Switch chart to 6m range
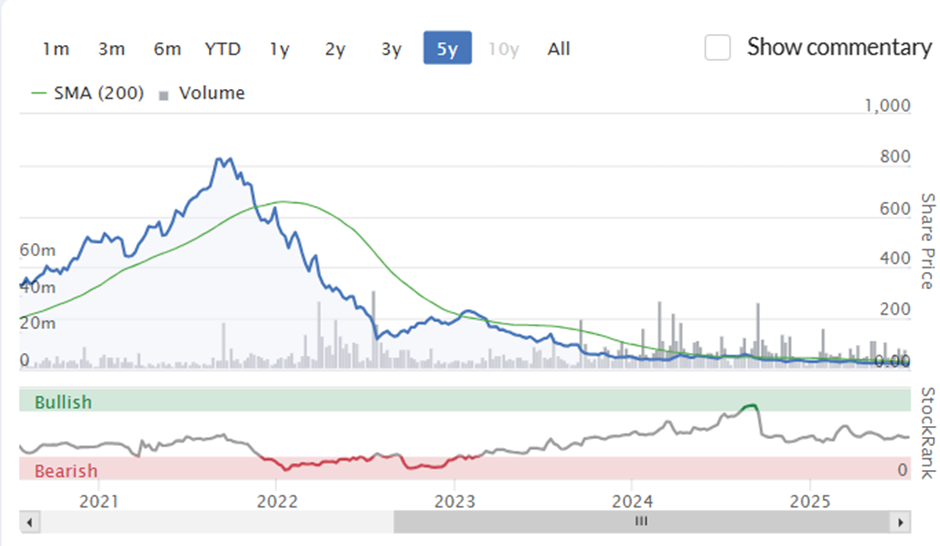940x546 pixels. click(167, 48)
